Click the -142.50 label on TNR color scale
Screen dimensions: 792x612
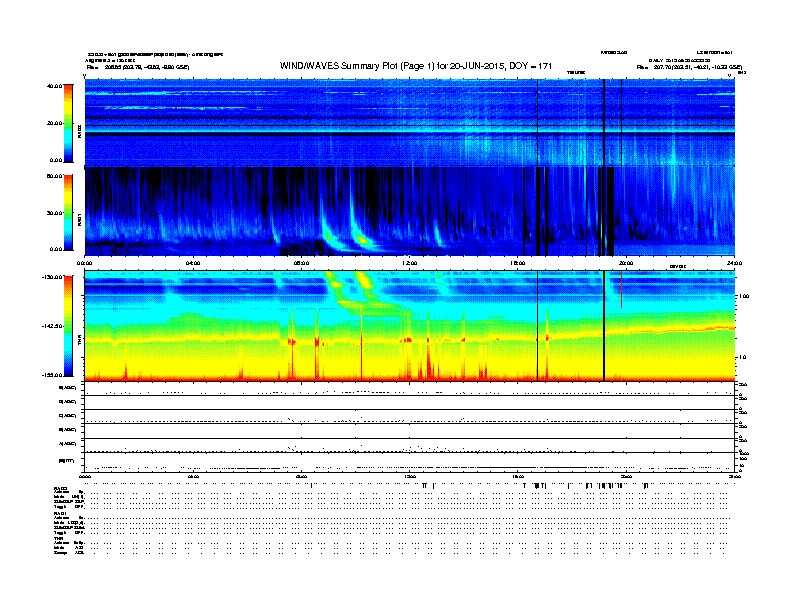[53, 326]
